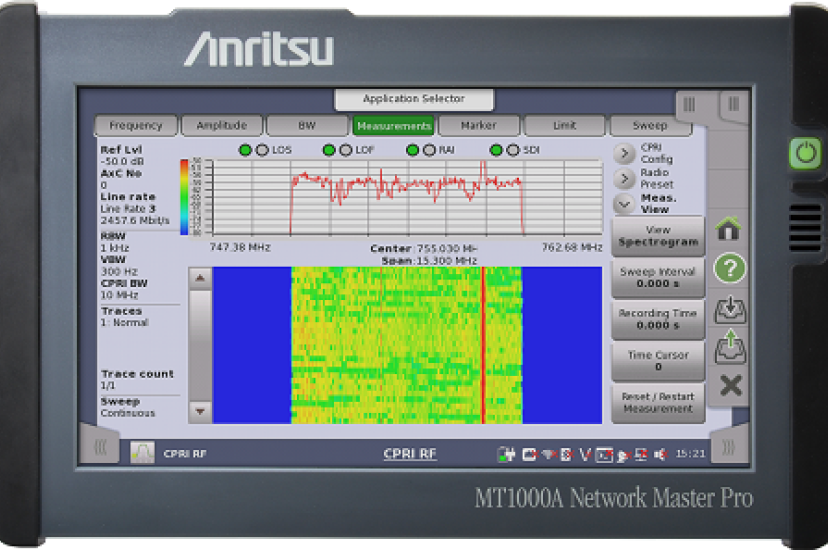Image resolution: width=828 pixels, height=550 pixels.
Task: Click the speaker muted status icon
Action: point(661,454)
